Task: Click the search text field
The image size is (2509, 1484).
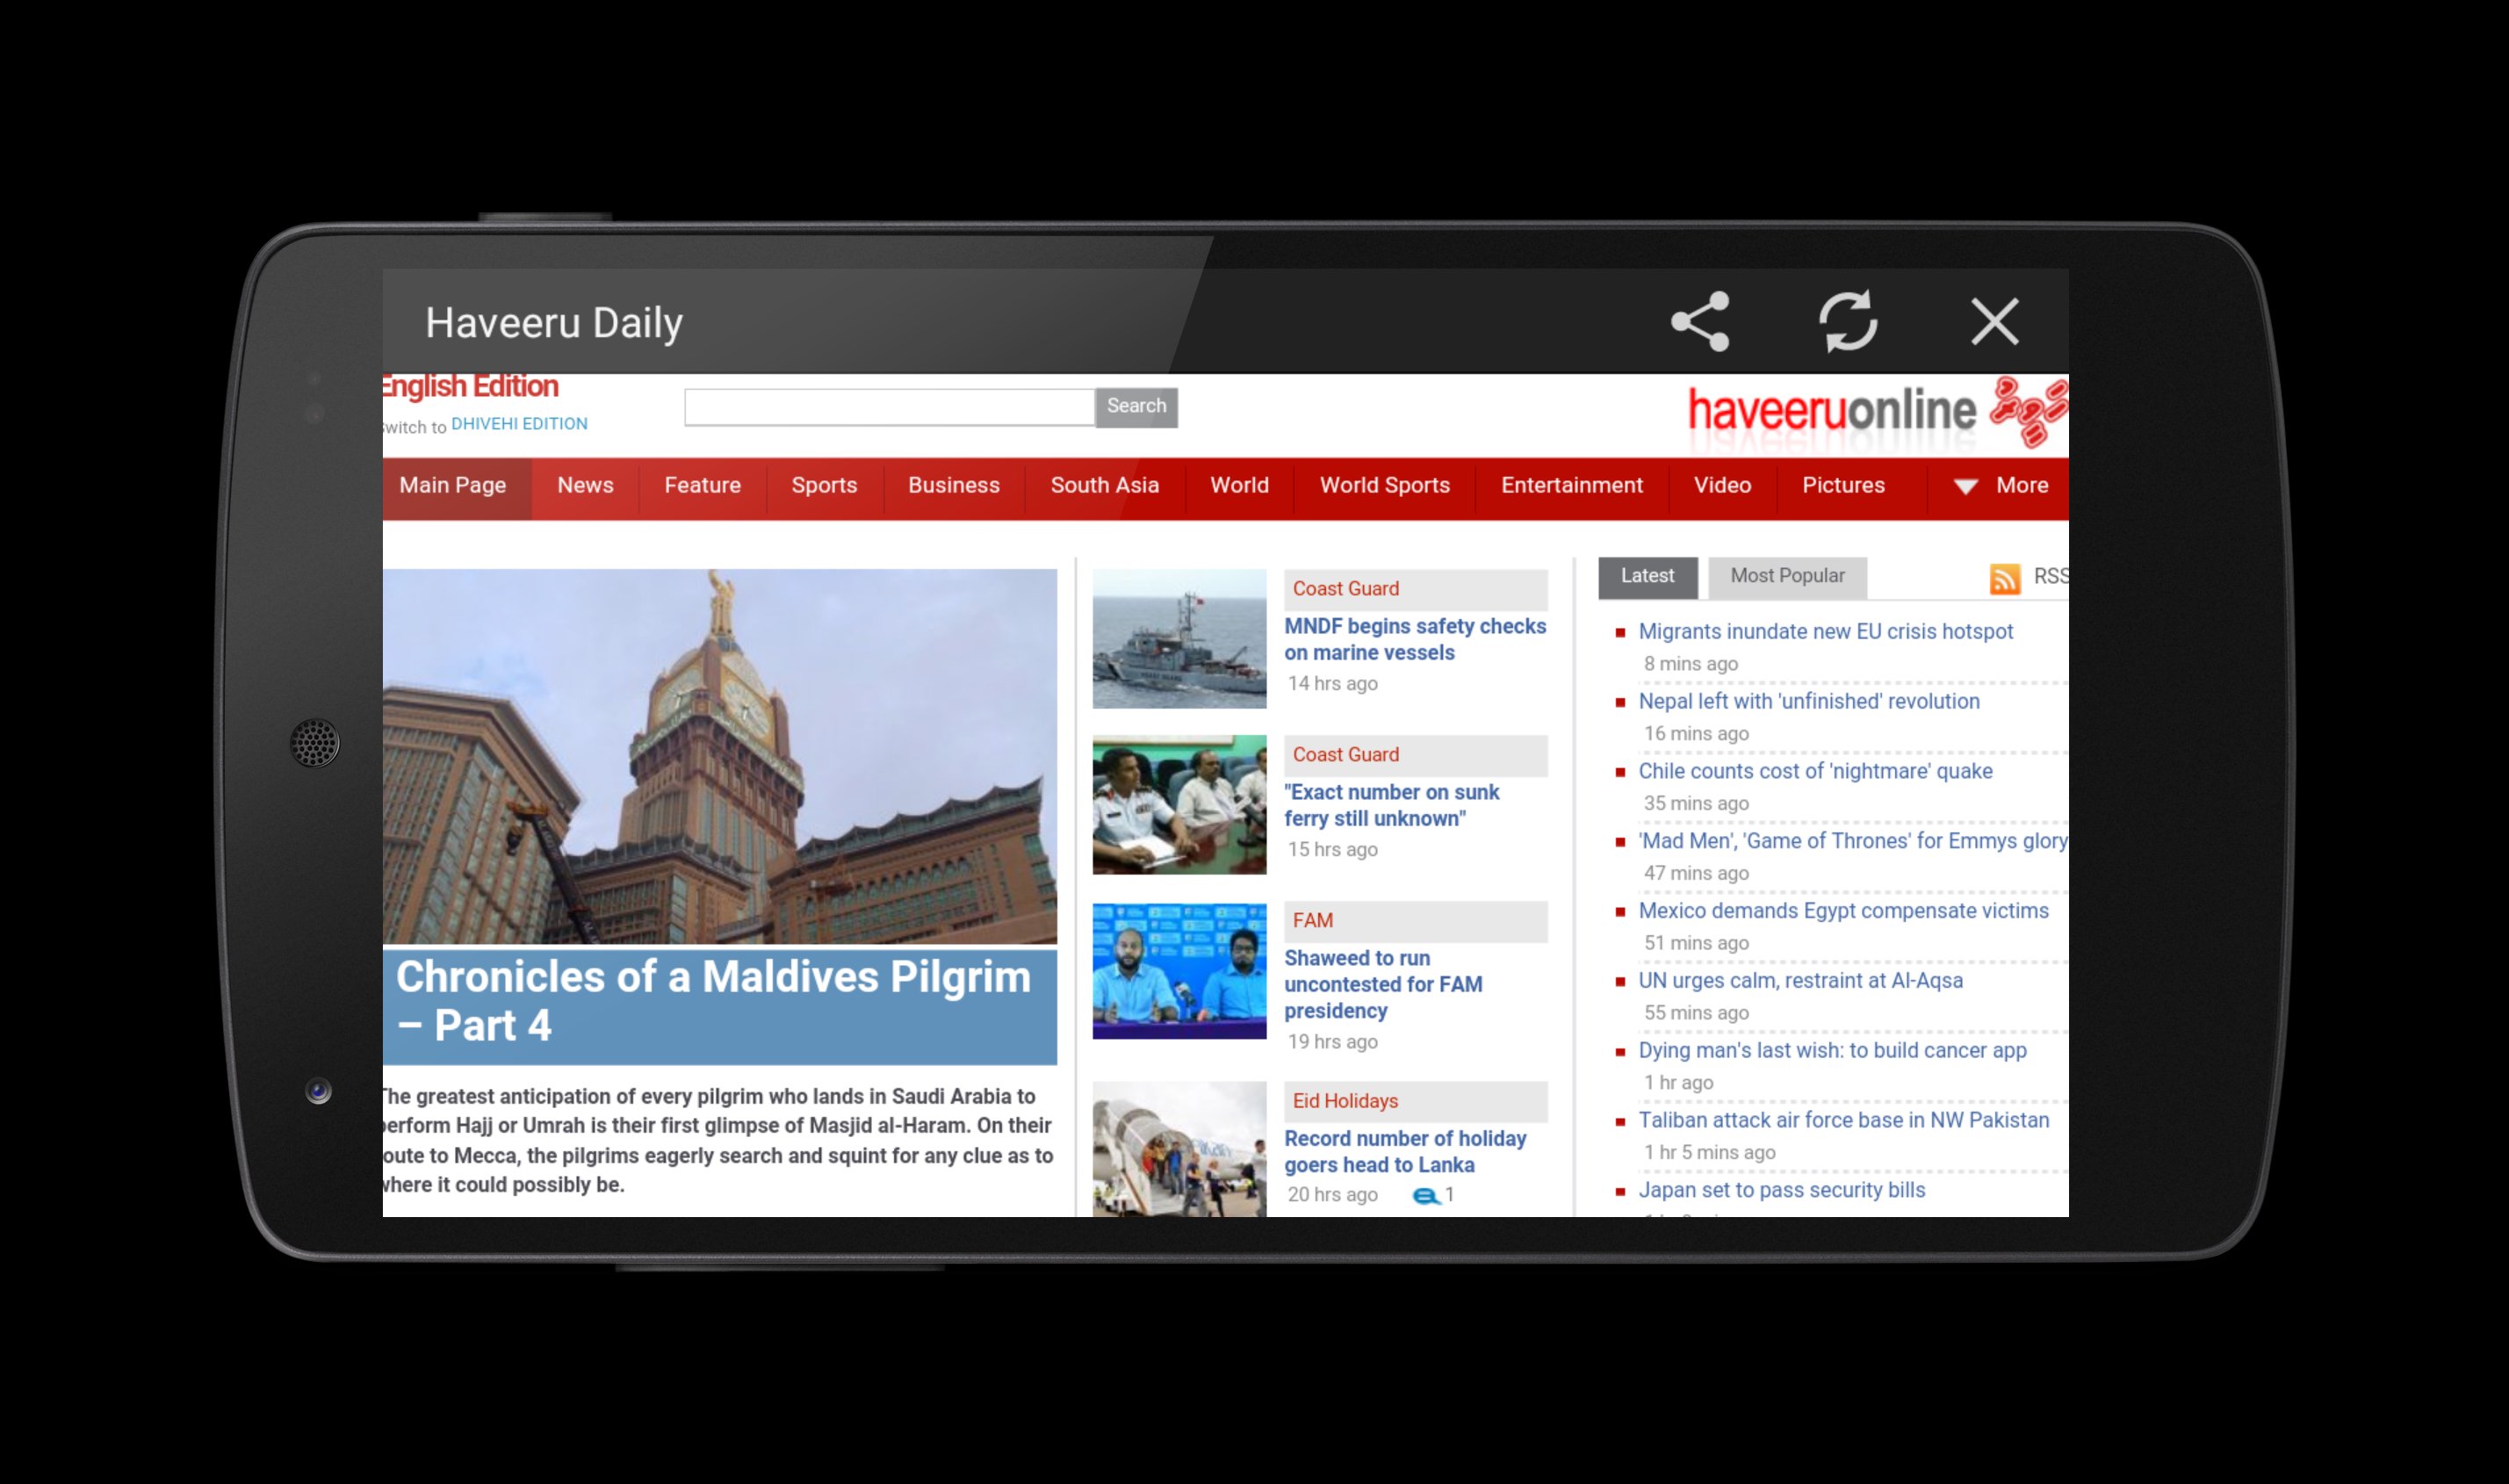Action: 888,407
